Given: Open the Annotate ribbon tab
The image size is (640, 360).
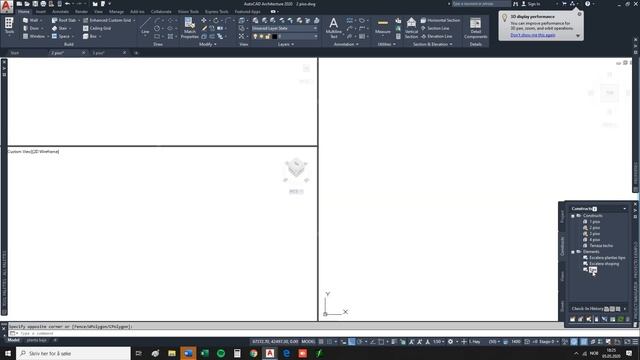Looking at the screenshot, I should 60,12.
